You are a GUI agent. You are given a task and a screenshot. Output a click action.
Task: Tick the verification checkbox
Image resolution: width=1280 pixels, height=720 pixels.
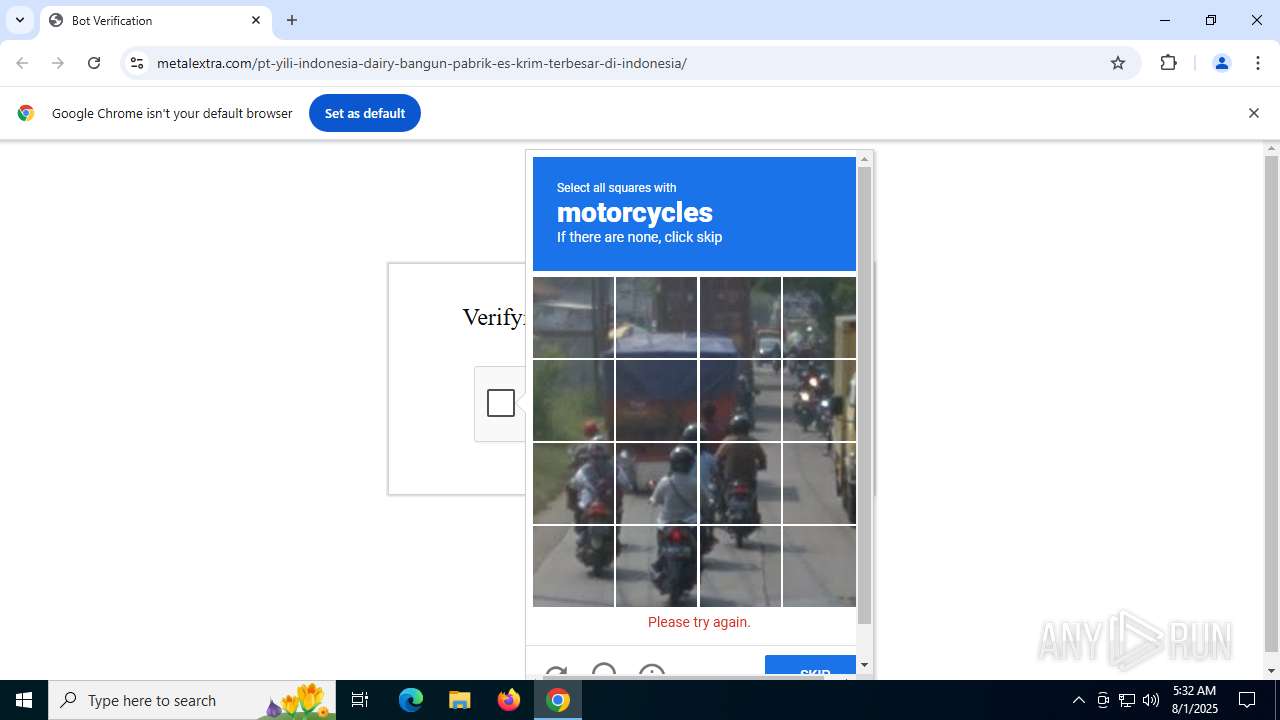[x=501, y=403]
